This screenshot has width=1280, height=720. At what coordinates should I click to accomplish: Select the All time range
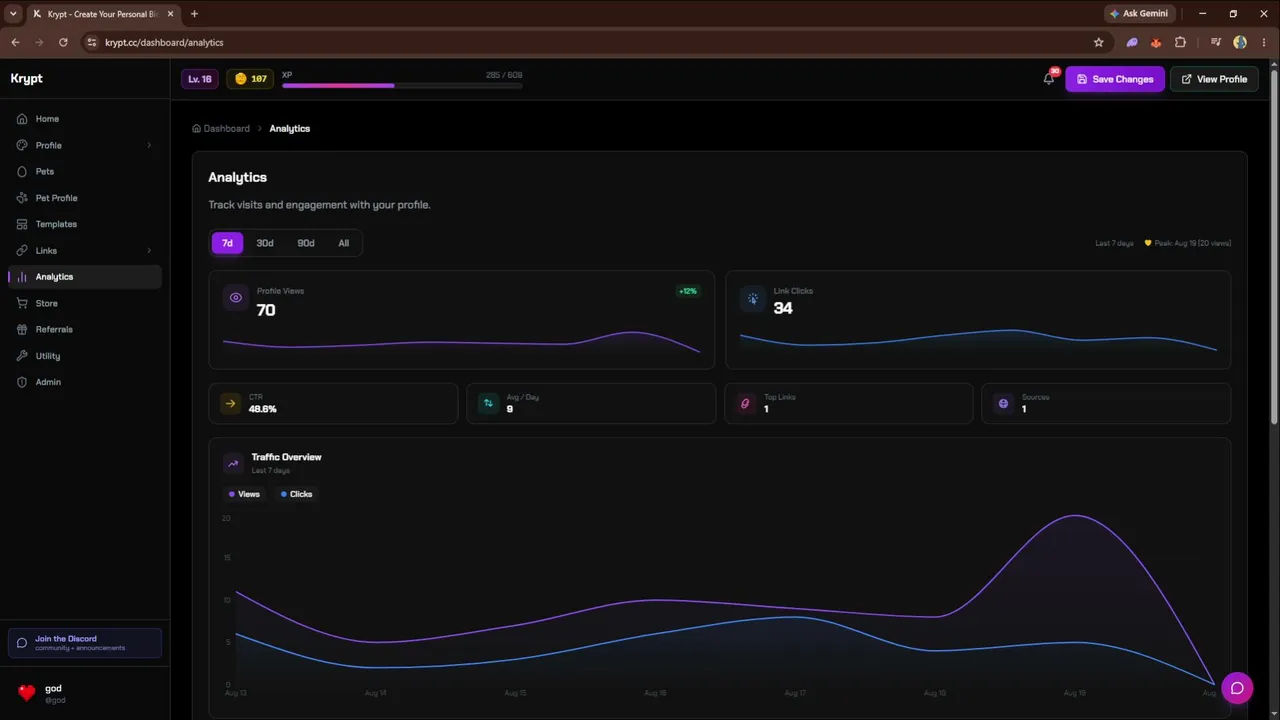[x=344, y=243]
